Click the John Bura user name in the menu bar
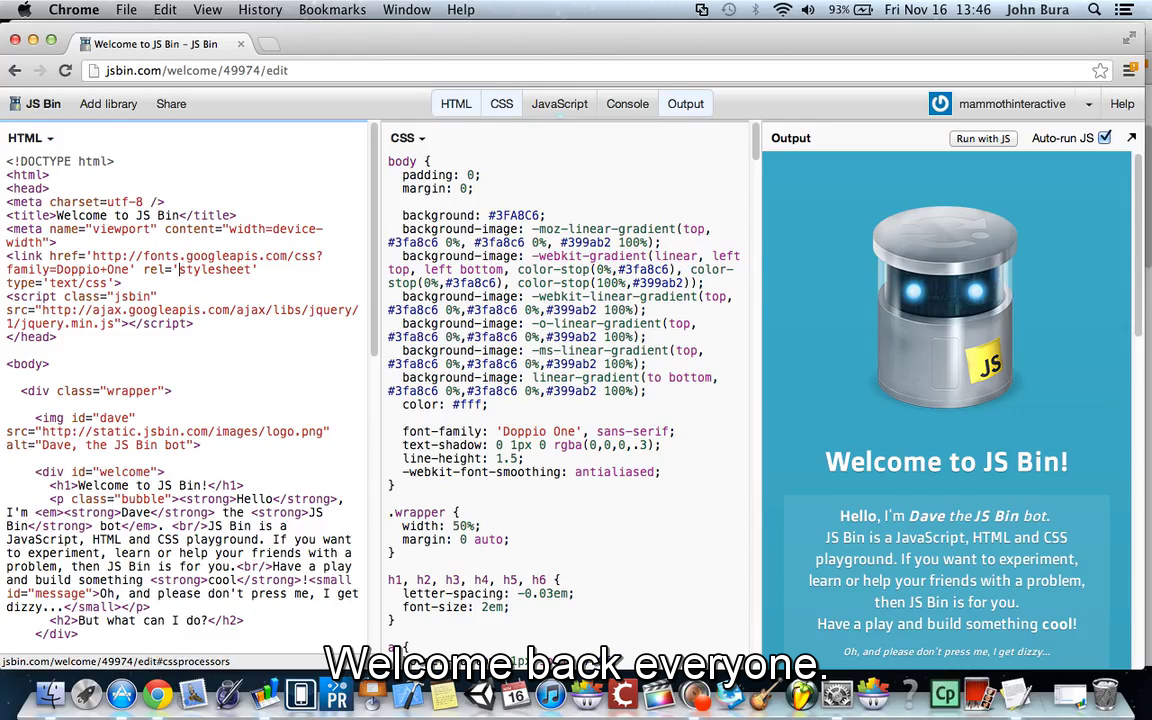The height and width of the screenshot is (720, 1152). coord(1037,10)
